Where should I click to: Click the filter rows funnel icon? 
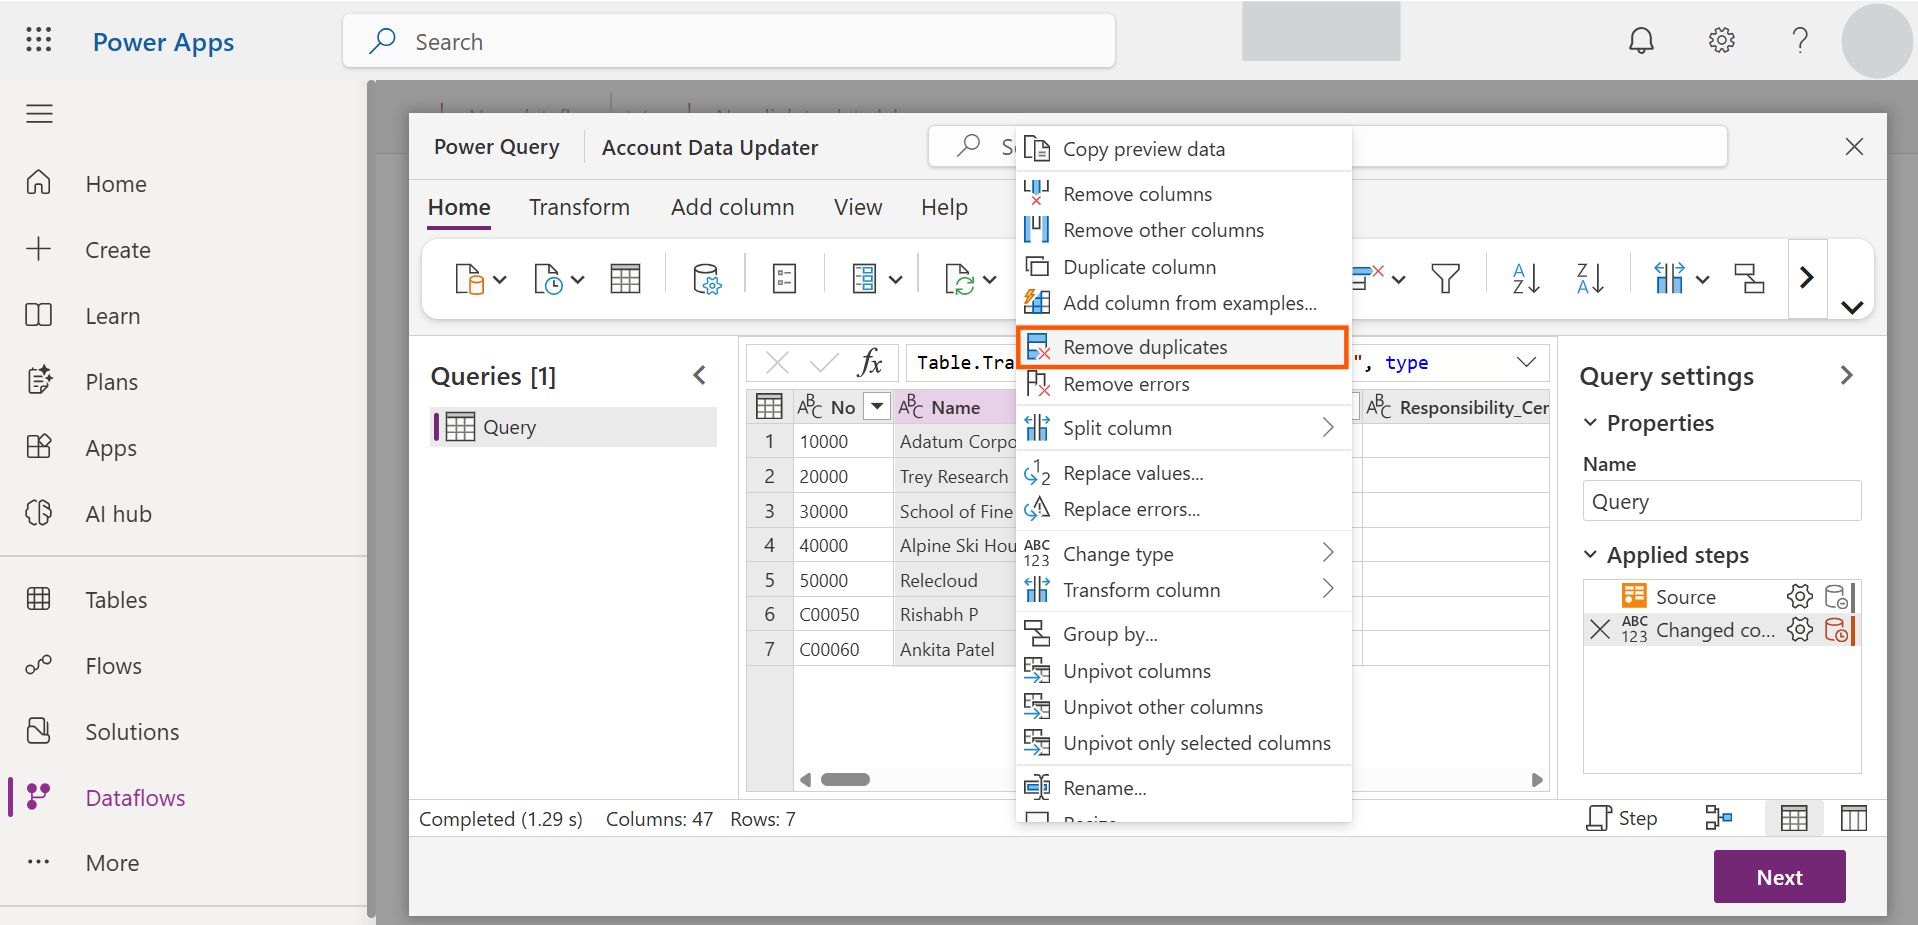tap(1445, 278)
